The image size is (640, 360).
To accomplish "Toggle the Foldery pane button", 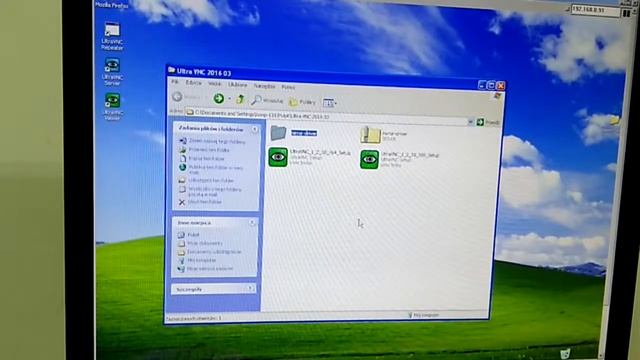I will (302, 102).
